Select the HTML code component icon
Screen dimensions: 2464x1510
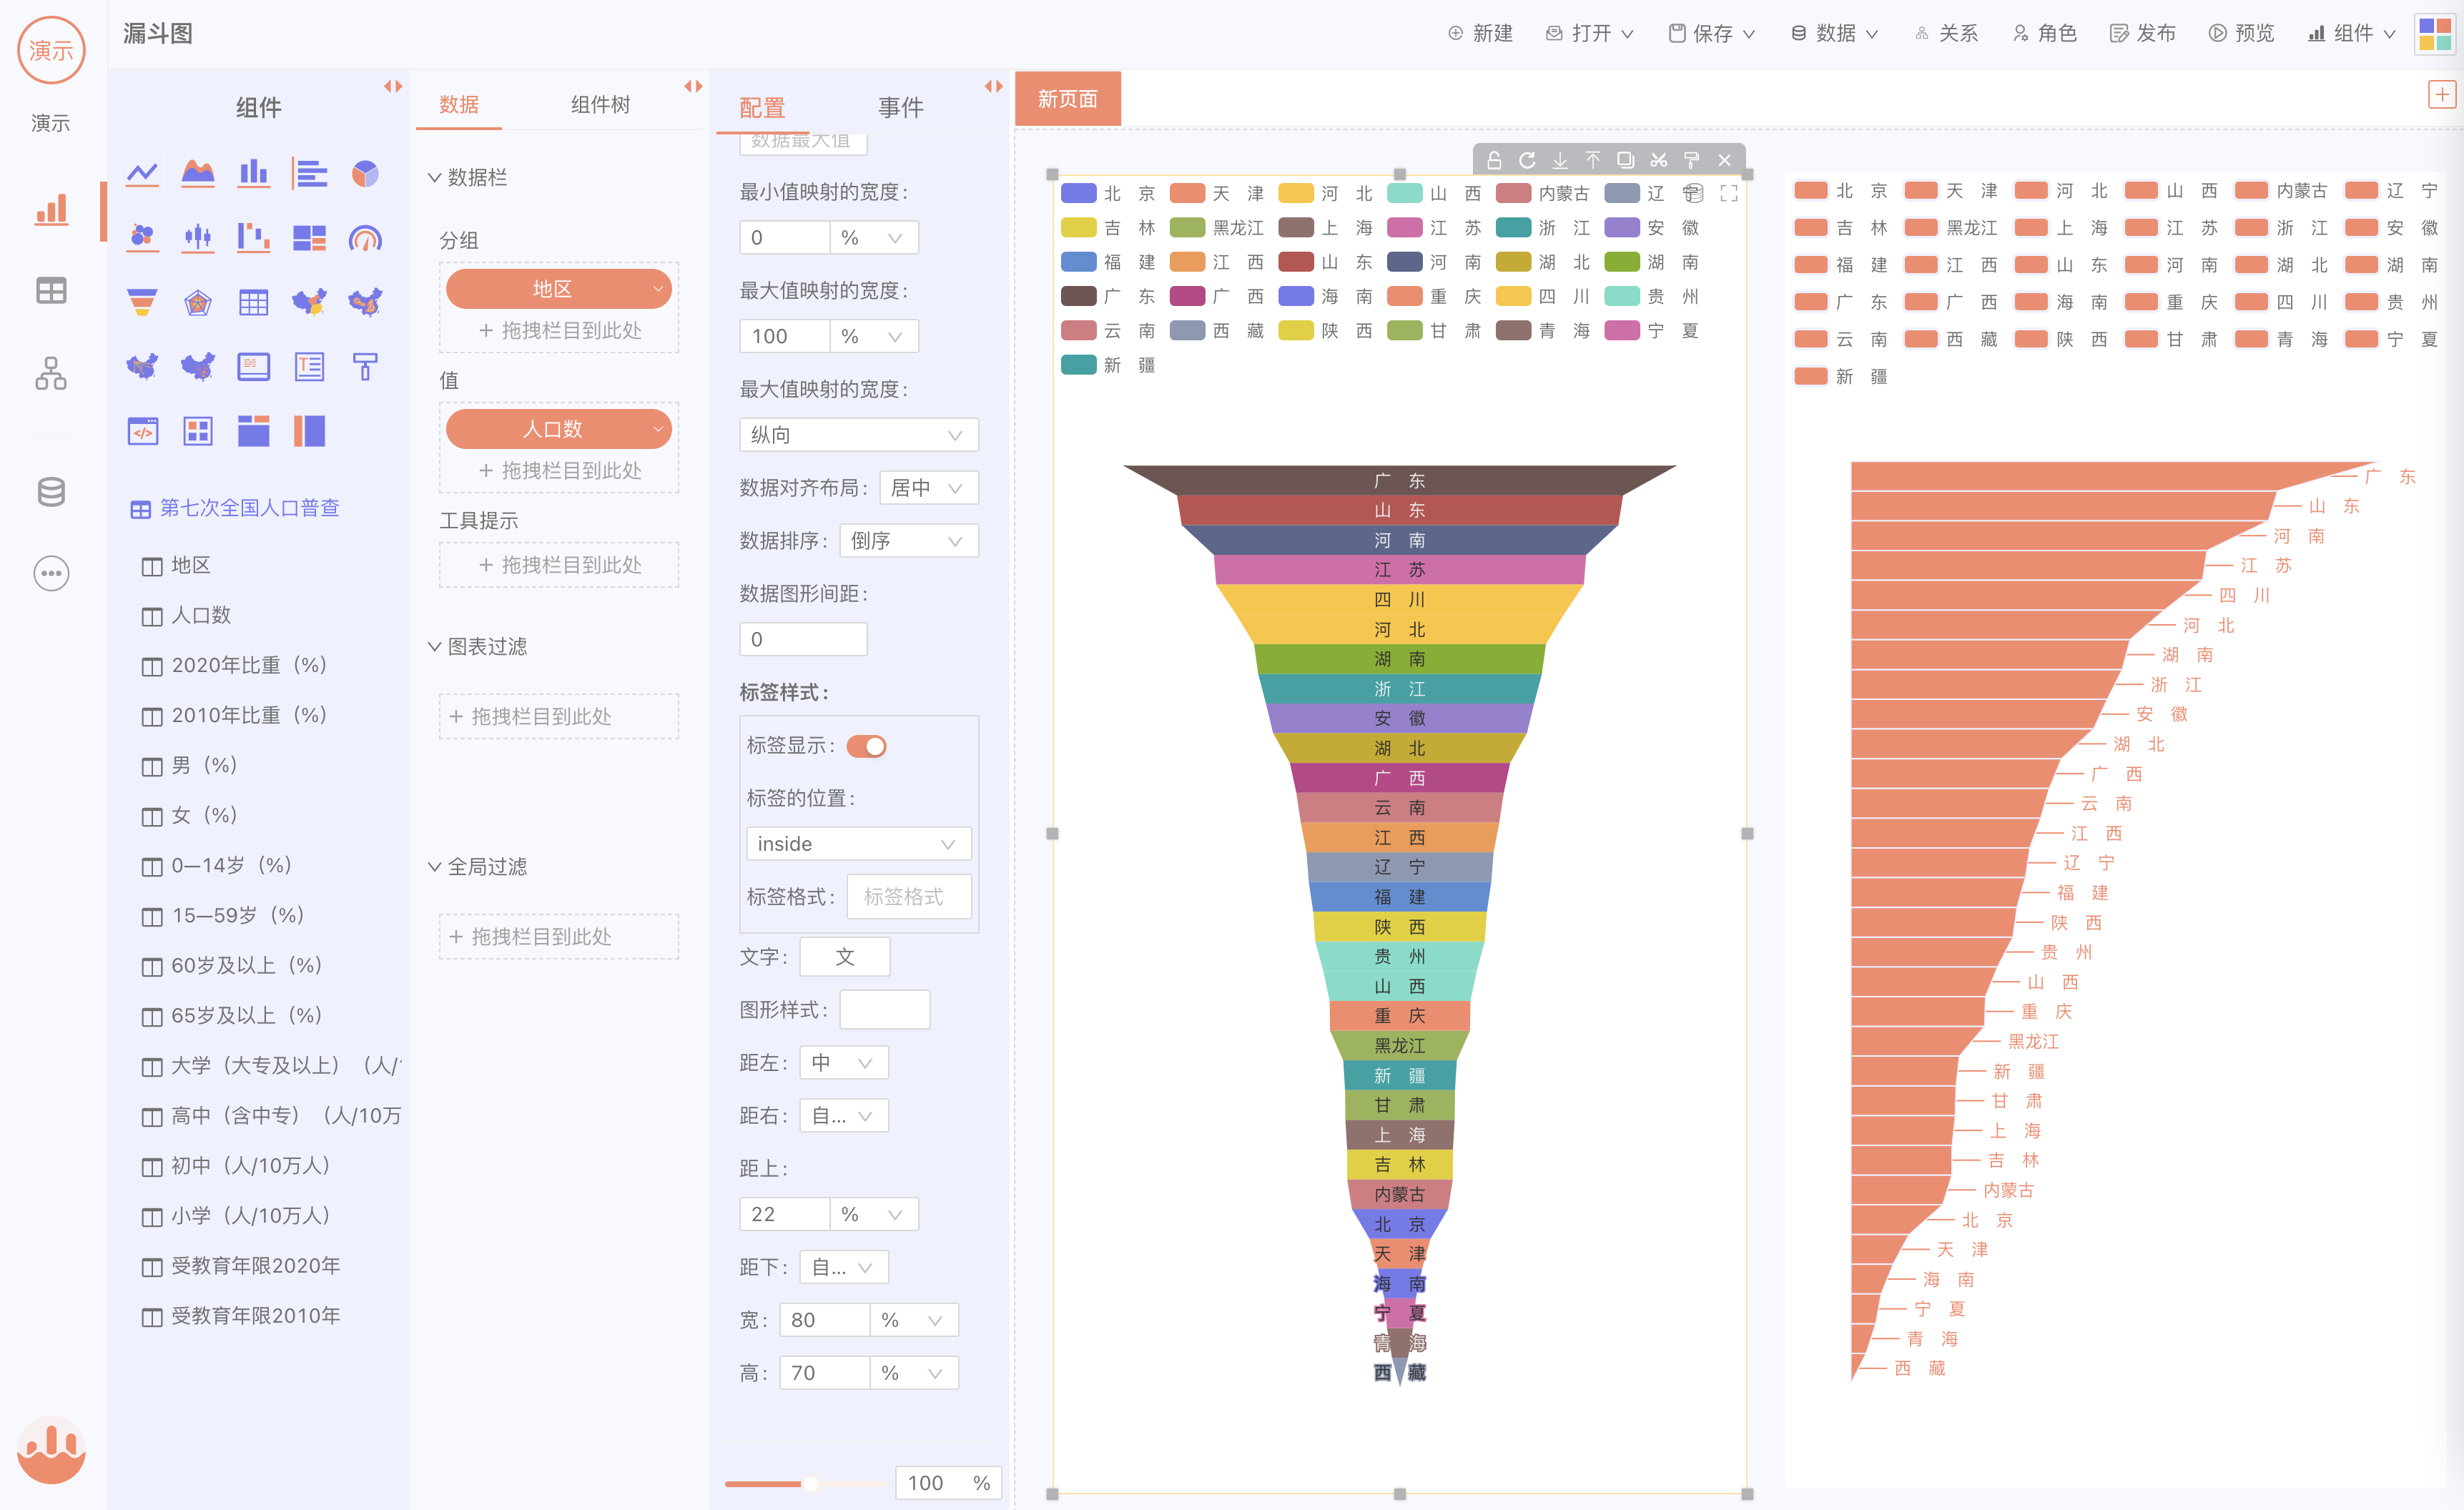click(x=142, y=431)
